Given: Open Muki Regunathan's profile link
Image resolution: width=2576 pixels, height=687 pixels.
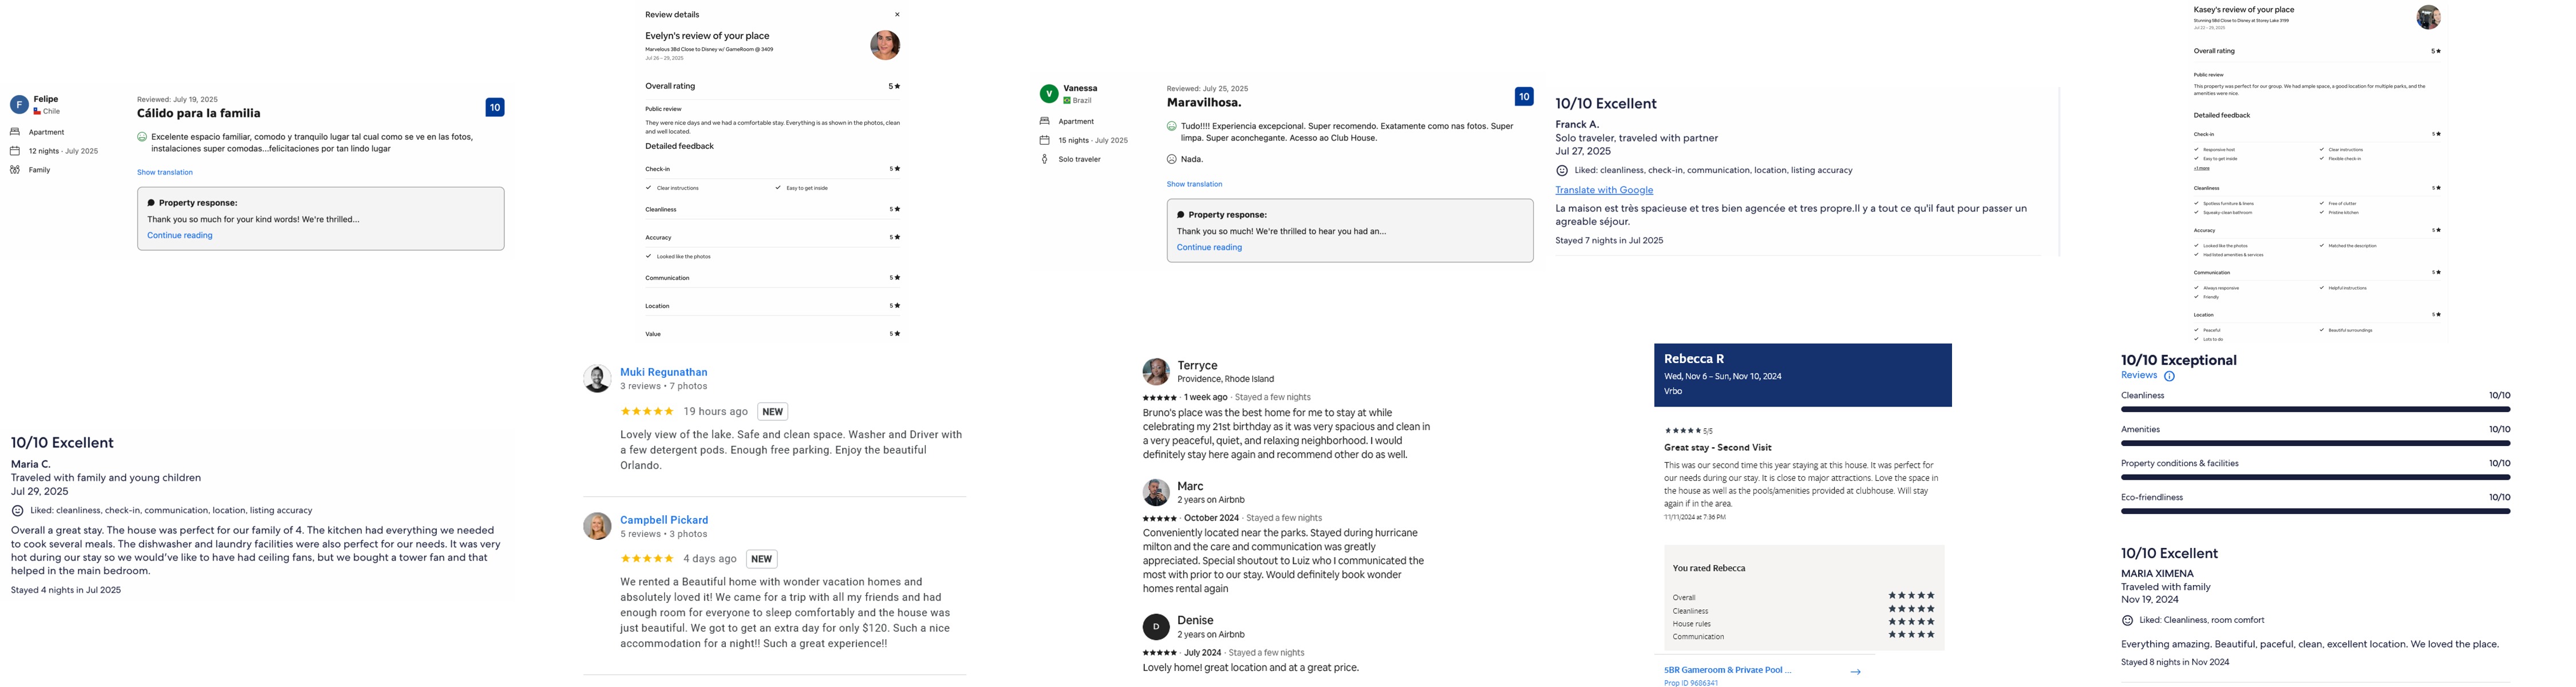Looking at the screenshot, I should click(663, 372).
